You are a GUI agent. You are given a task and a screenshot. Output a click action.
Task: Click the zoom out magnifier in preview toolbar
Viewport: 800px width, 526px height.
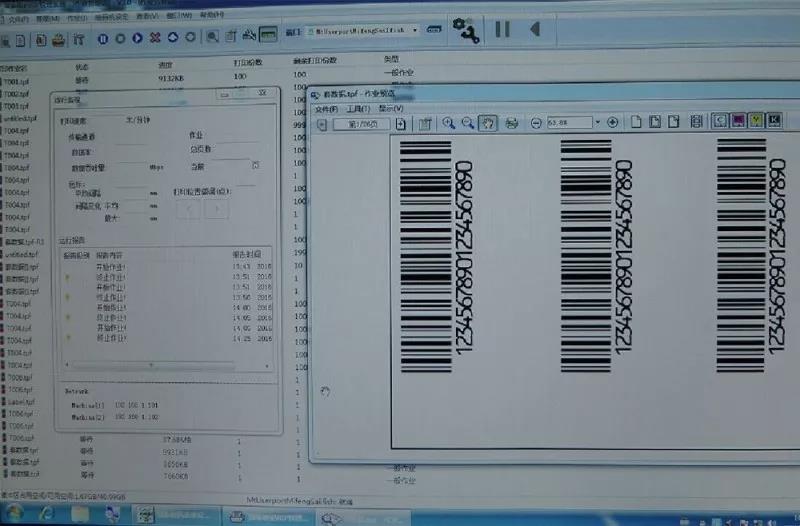coord(467,122)
